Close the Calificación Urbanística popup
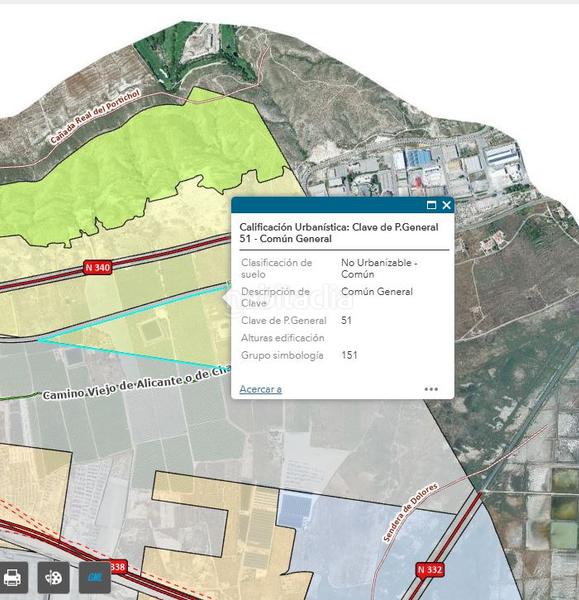This screenshot has width=579, height=600. pos(446,205)
